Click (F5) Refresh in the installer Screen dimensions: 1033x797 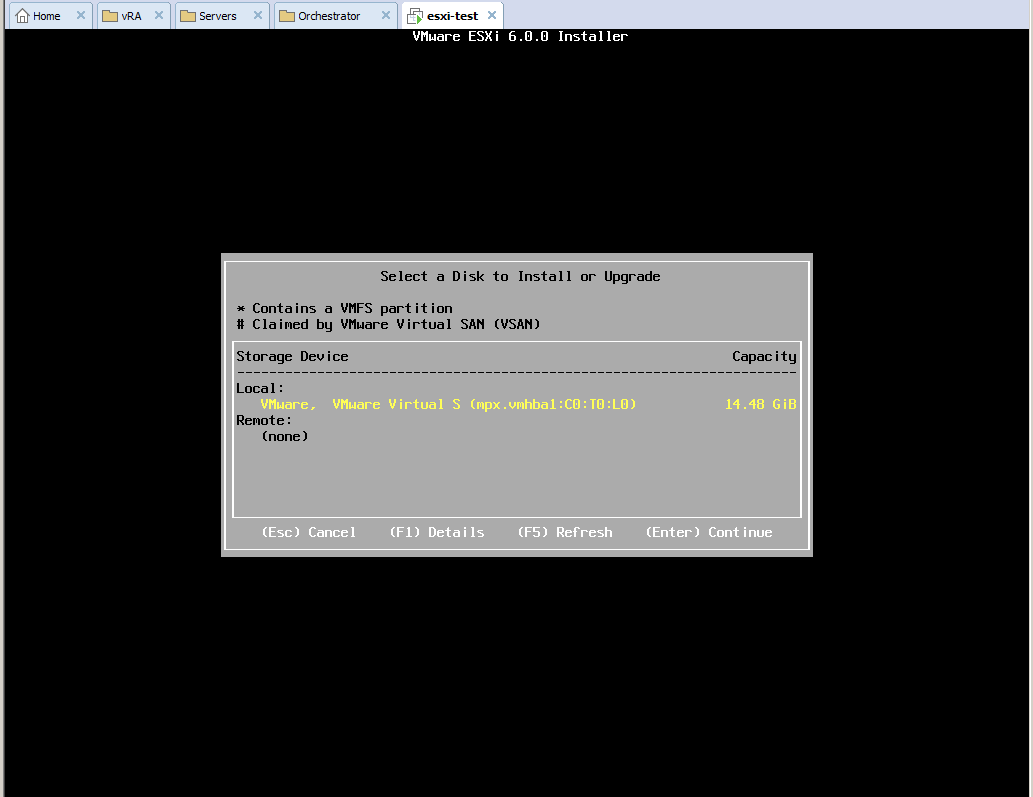(x=565, y=532)
